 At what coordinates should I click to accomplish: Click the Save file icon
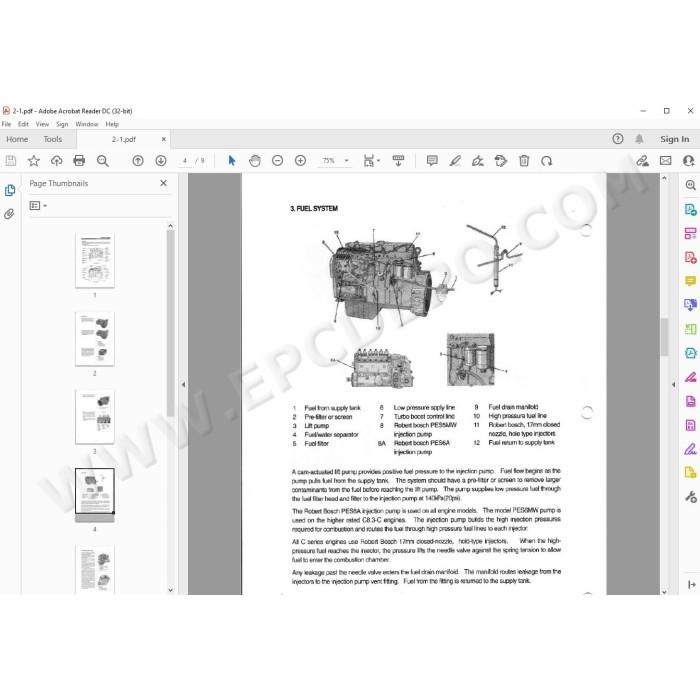(11, 161)
